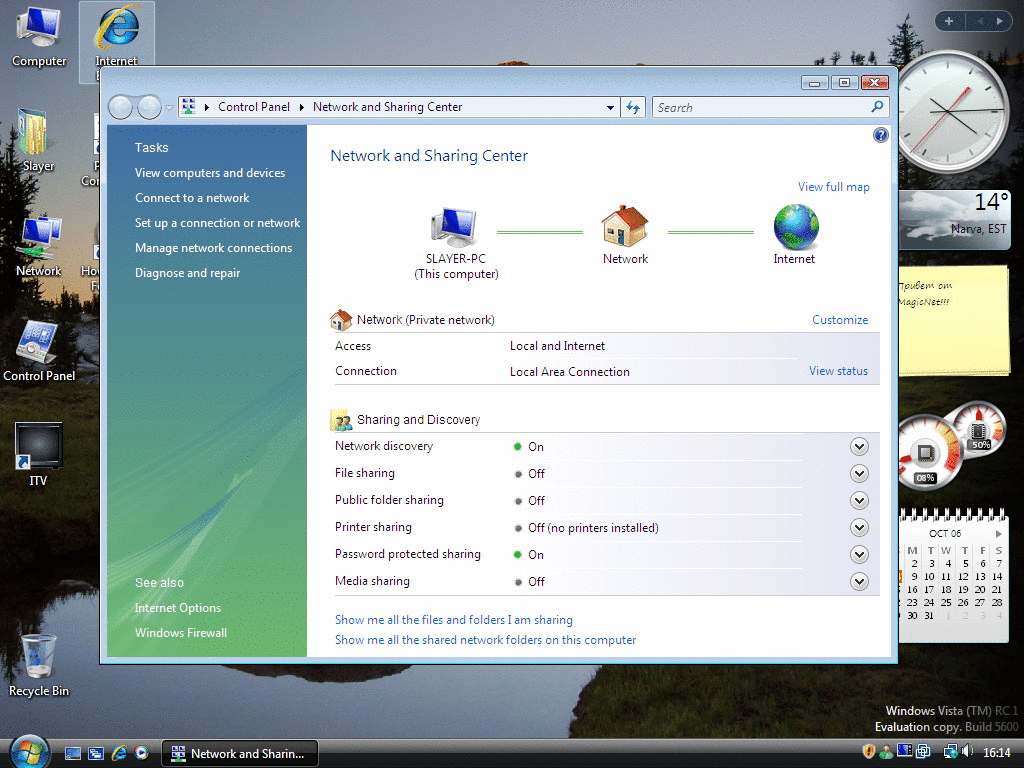
Task: Click next arrow on sidebar gadget controls
Action: coord(1000,21)
